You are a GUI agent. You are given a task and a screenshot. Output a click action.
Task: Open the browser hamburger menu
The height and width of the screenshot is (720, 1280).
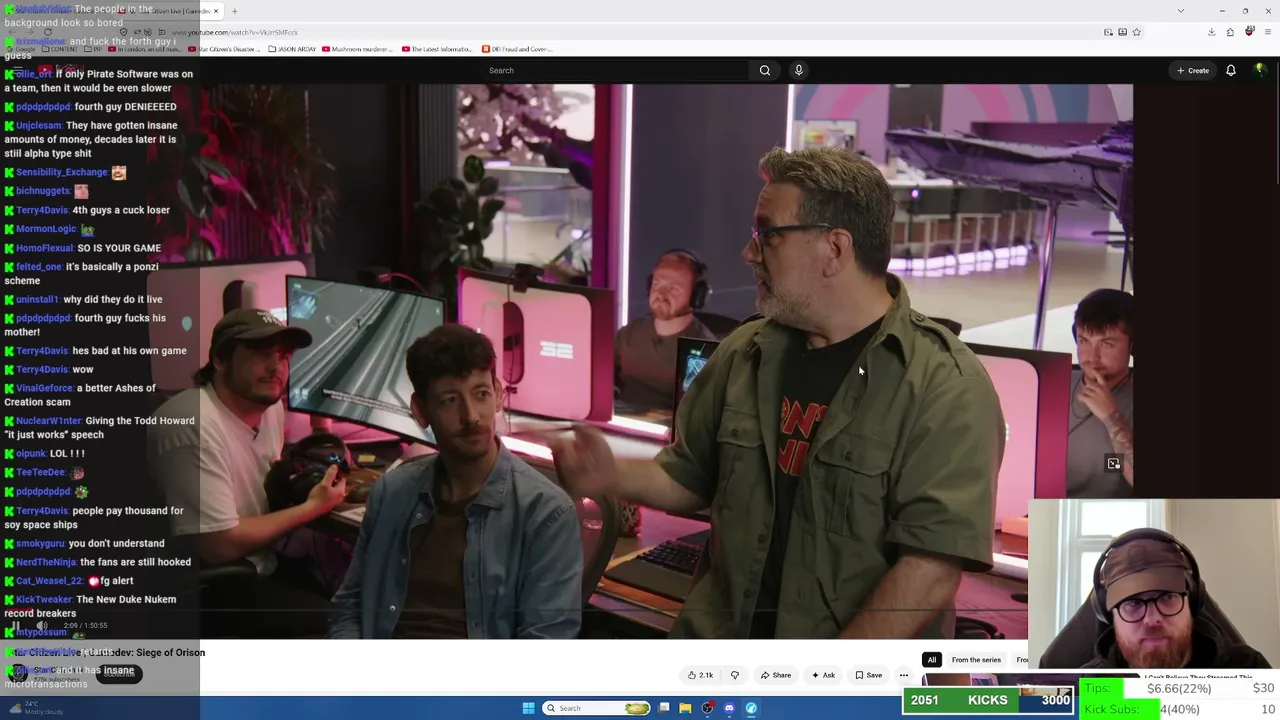click(x=1267, y=32)
